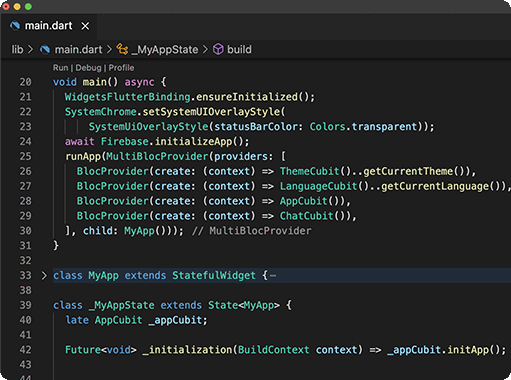Open the _MyAppState breadcrumb segment
This screenshot has height=380, width=511.
(165, 50)
